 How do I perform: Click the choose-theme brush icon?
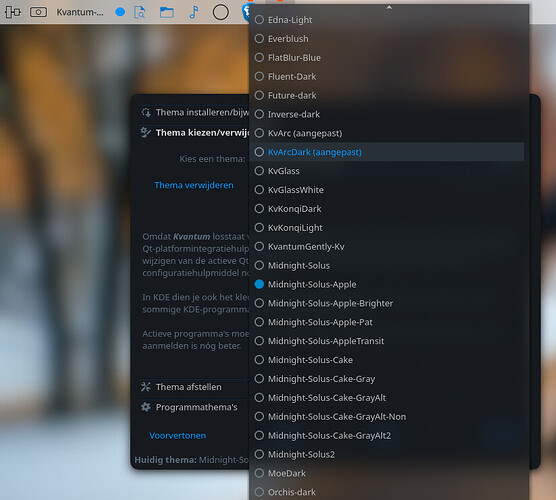(146, 133)
